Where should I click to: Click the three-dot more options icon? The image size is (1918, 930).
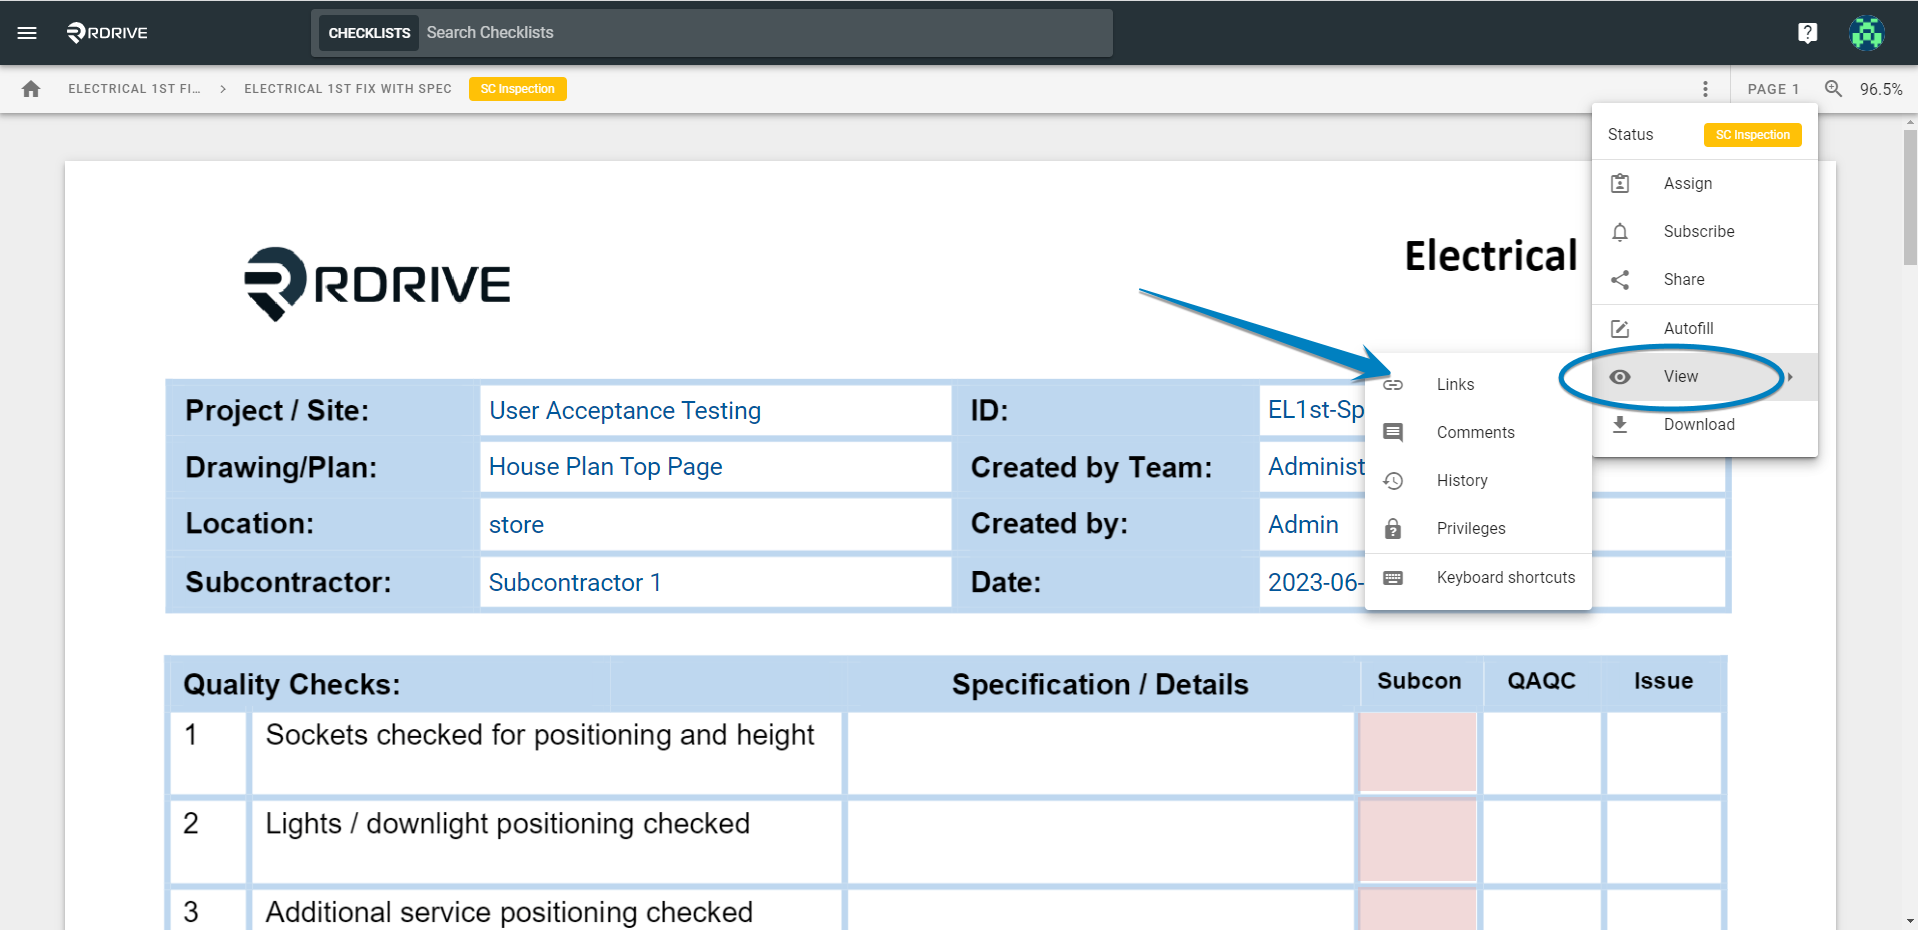tap(1705, 89)
